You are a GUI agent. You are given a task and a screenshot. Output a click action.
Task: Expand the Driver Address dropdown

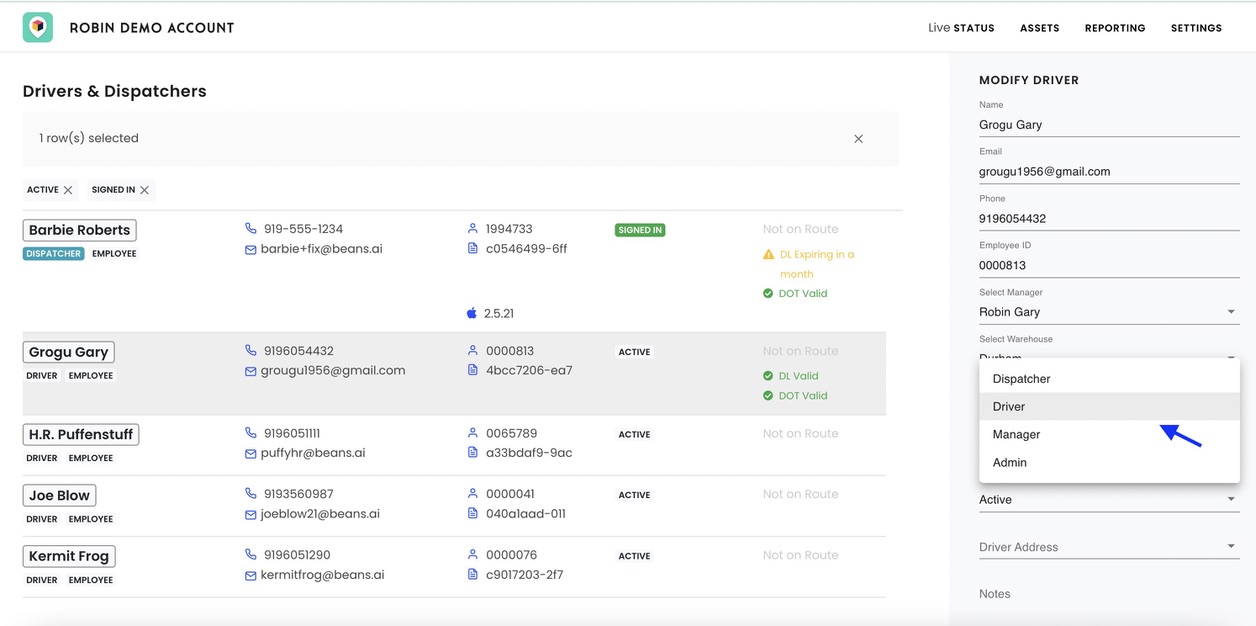(x=1109, y=547)
